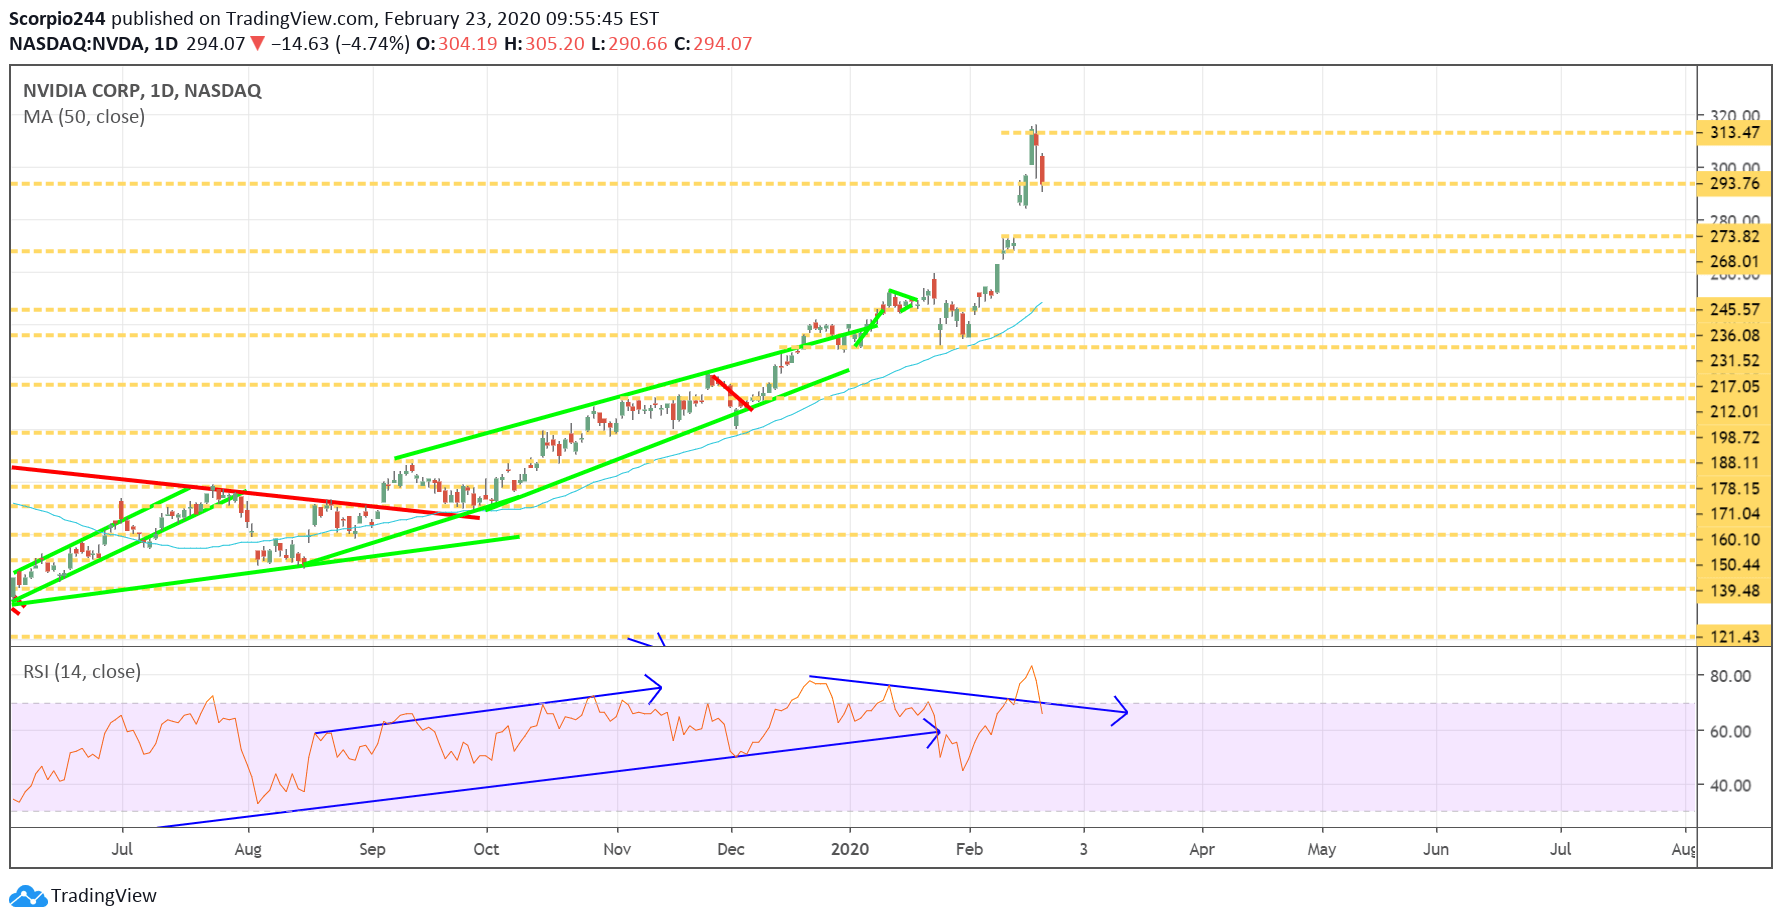Select the 212.01 price label
Screen dimensions: 1782x923
[x=1735, y=411]
